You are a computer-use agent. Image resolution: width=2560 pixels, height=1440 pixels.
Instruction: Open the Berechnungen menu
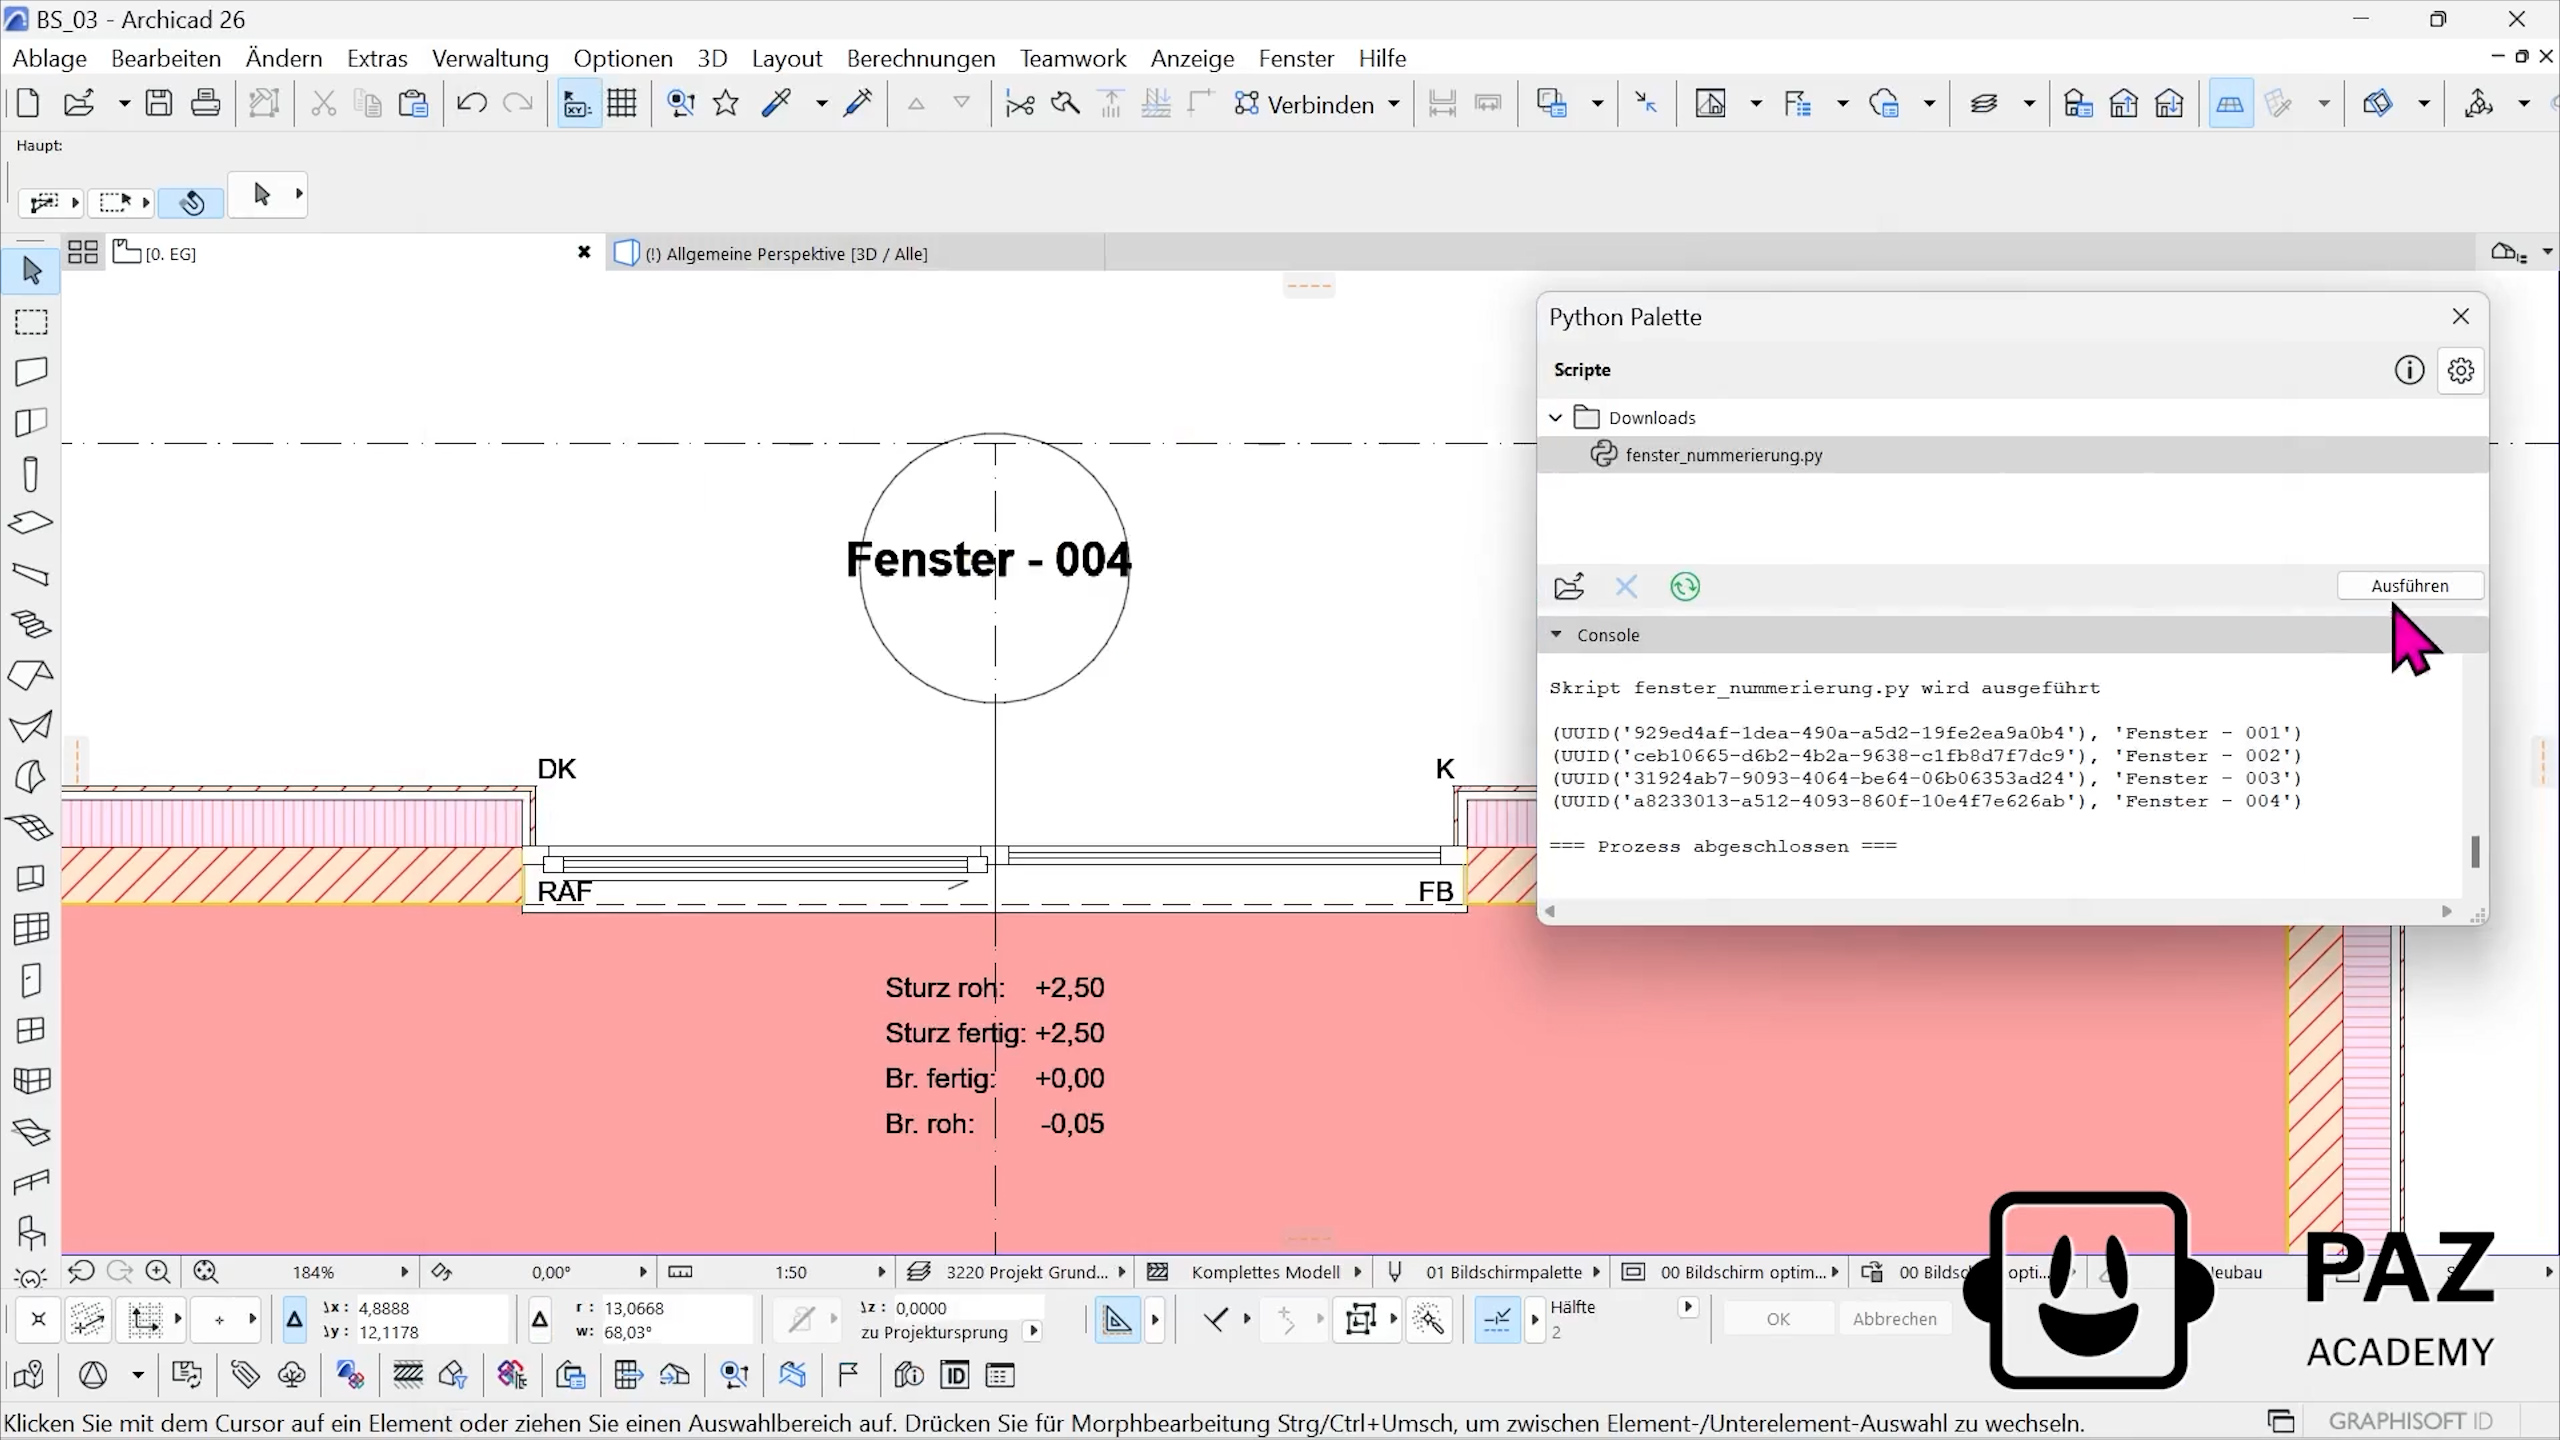921,58
